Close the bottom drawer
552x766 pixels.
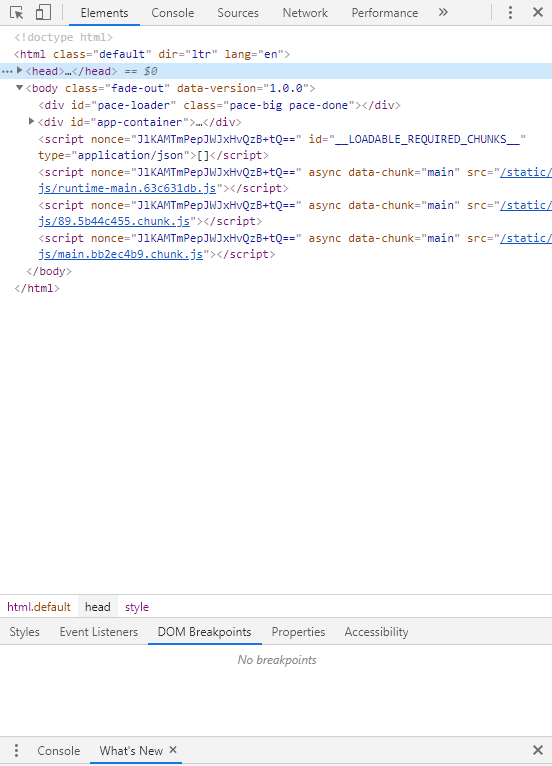[x=538, y=750]
